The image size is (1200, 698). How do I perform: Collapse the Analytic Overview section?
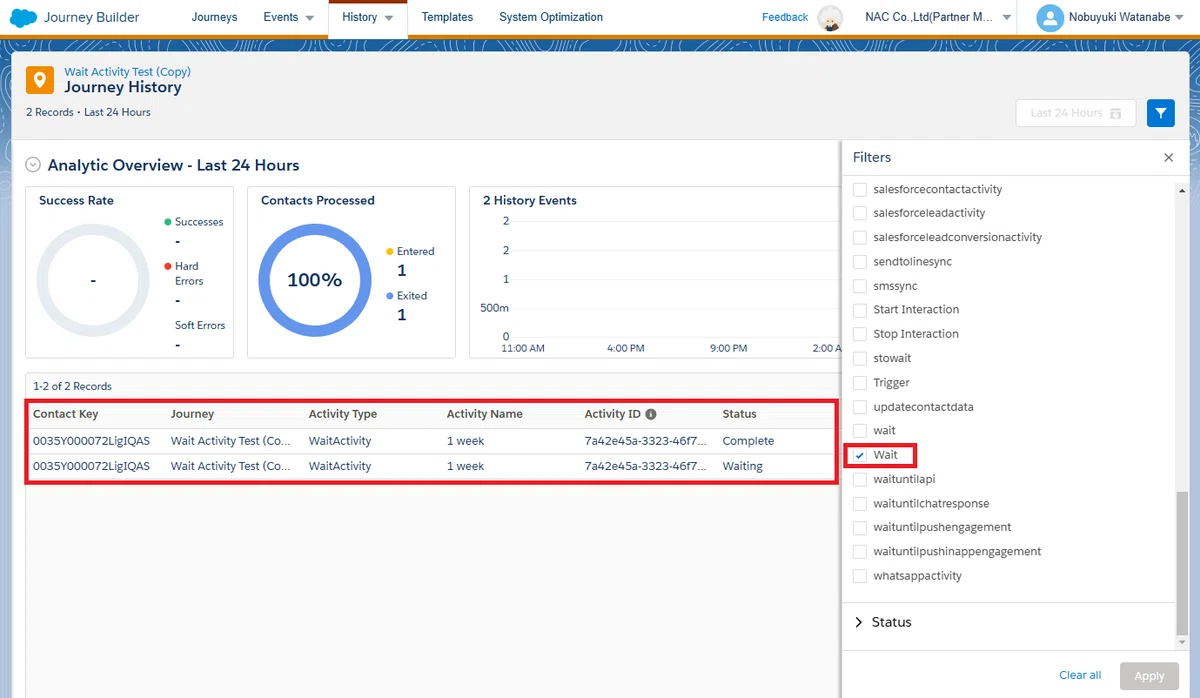point(33,165)
